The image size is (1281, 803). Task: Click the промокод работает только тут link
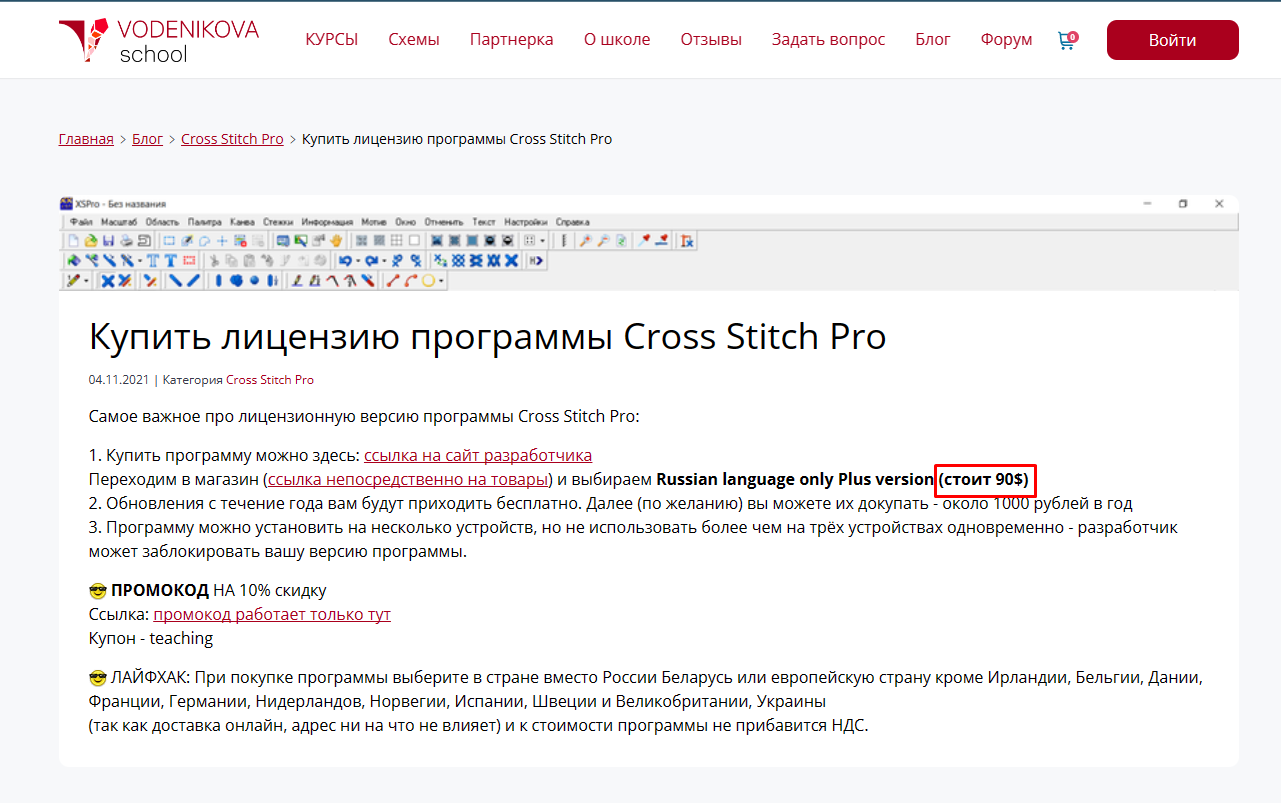point(271,614)
